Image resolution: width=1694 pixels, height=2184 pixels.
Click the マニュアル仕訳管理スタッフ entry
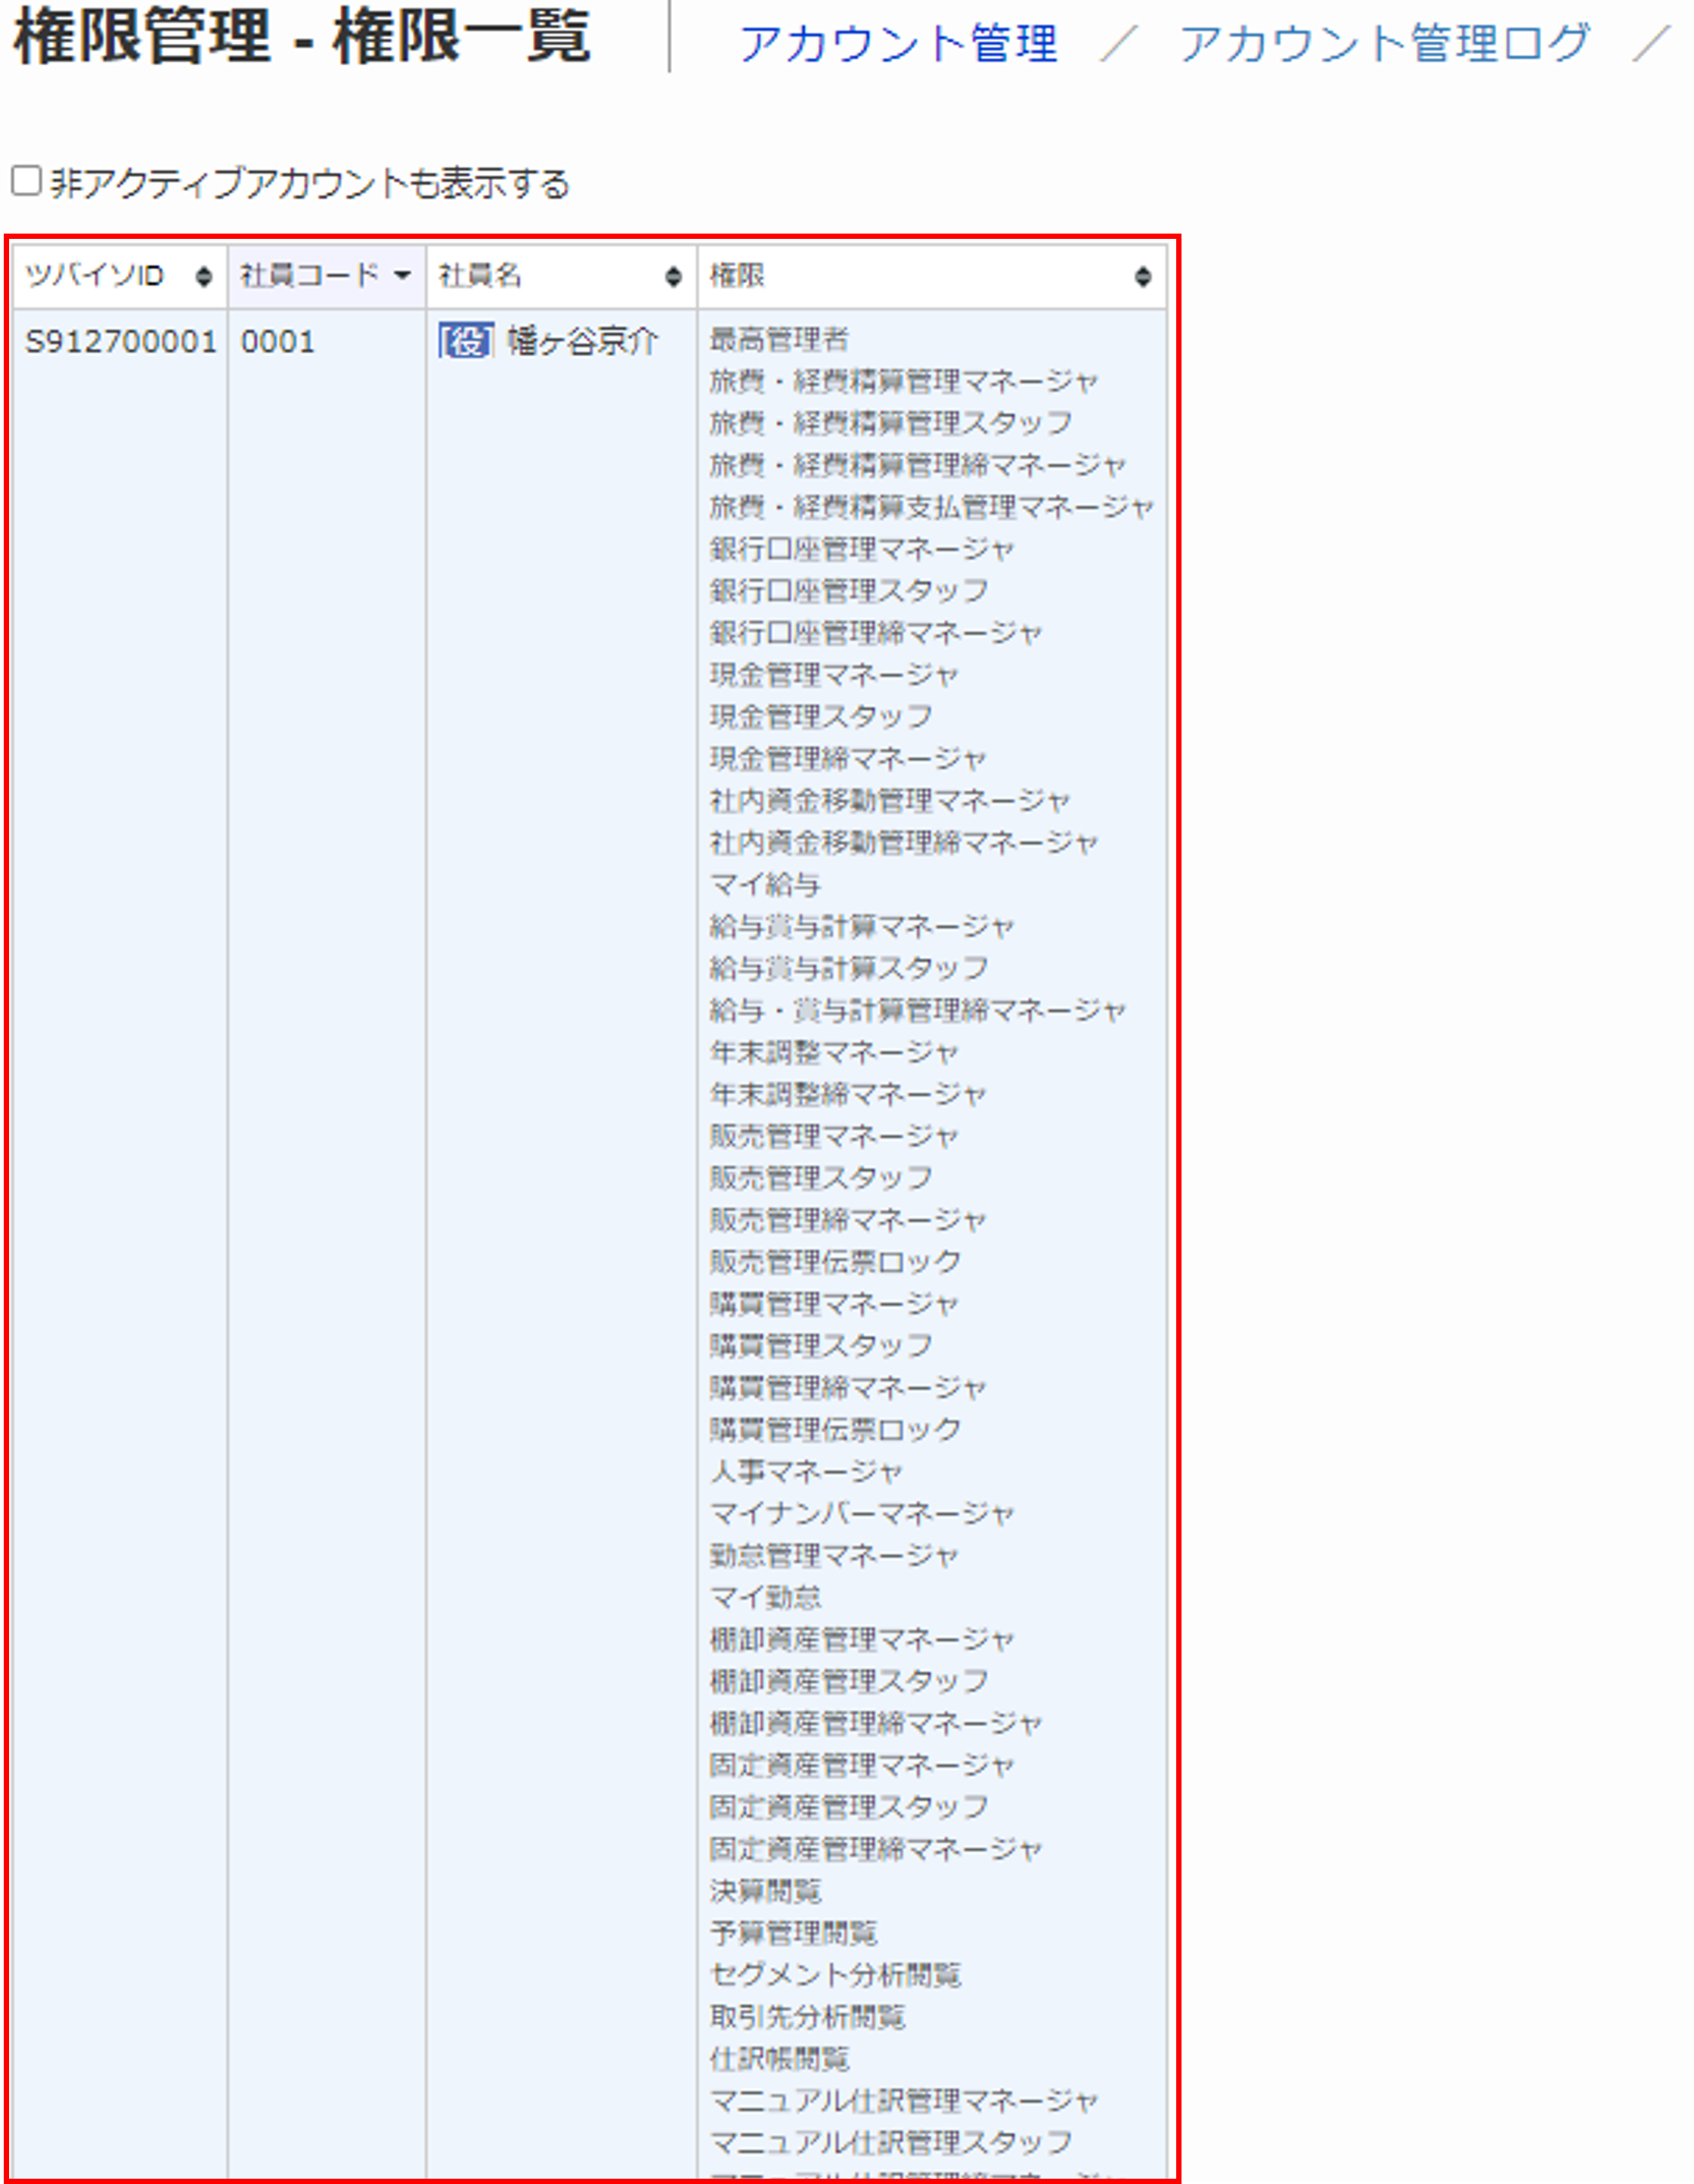point(891,2145)
